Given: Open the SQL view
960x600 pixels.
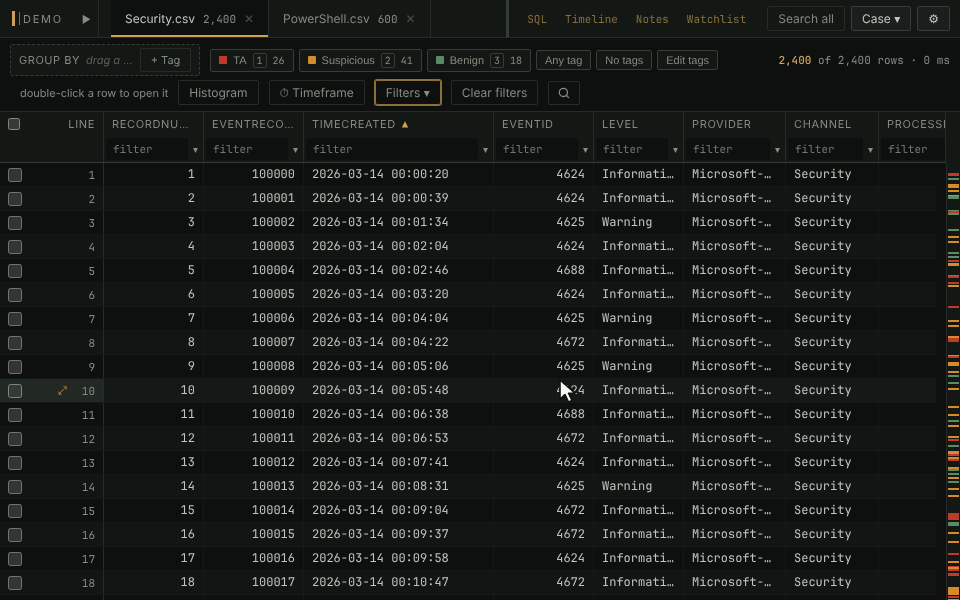Looking at the screenshot, I should tap(537, 20).
